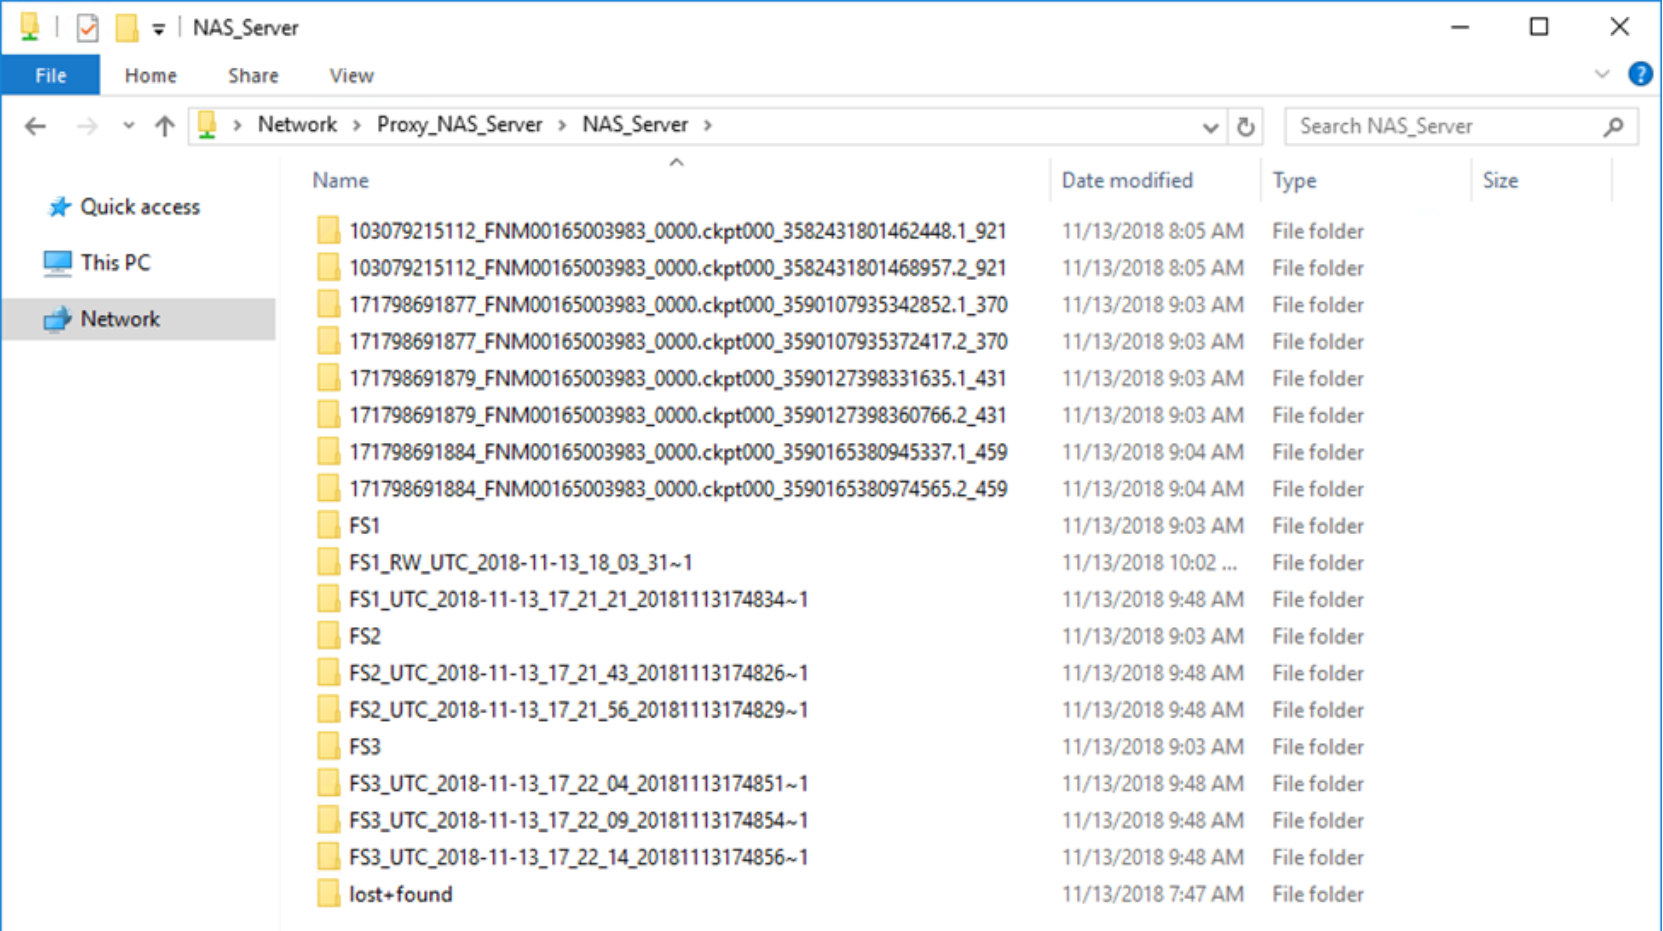
Task: Select the lost+found folder name
Action: click(400, 895)
